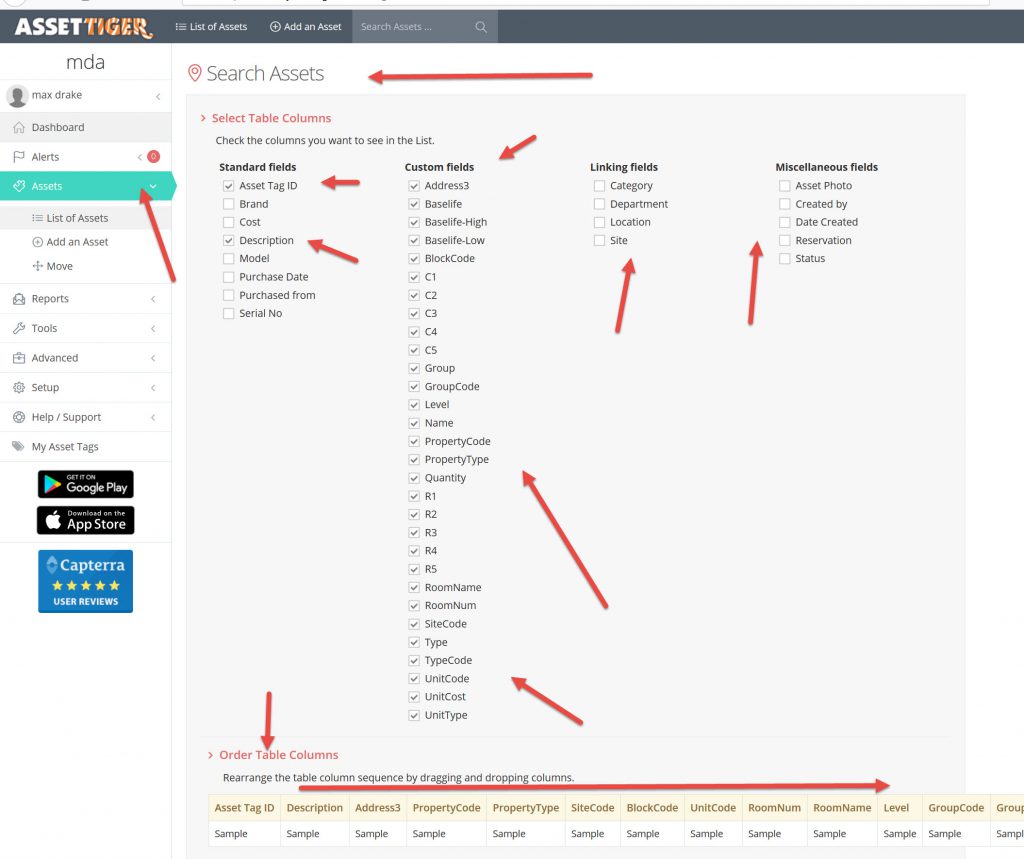Click the search magnifier icon
The width and height of the screenshot is (1024, 859).
481,27
